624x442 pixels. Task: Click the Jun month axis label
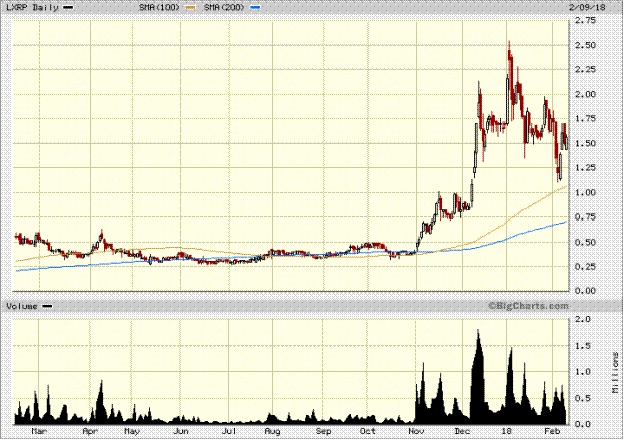coord(181,431)
